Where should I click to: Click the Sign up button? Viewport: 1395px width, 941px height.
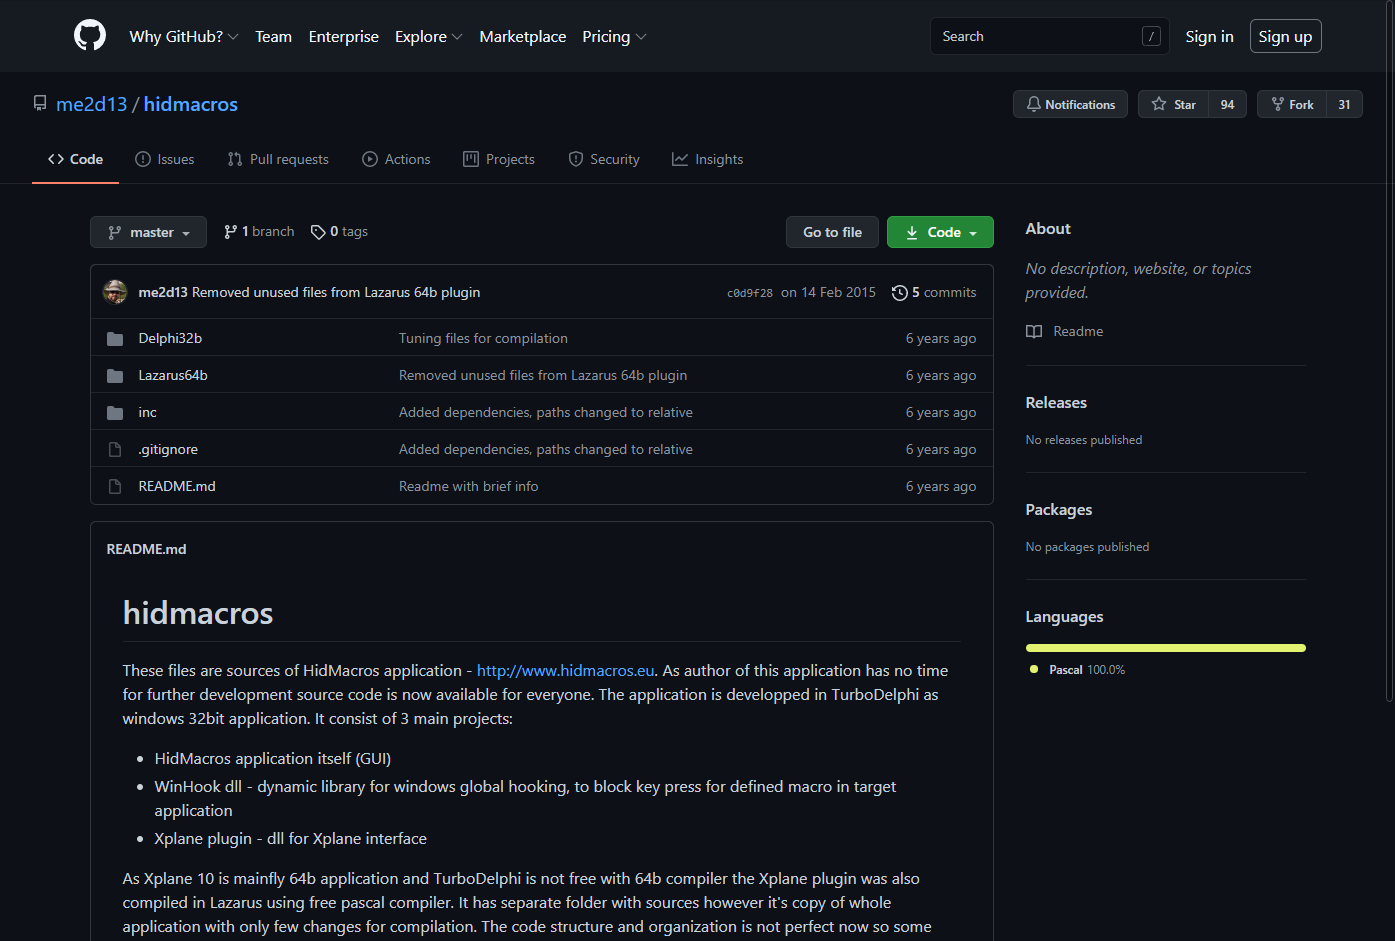click(1285, 36)
